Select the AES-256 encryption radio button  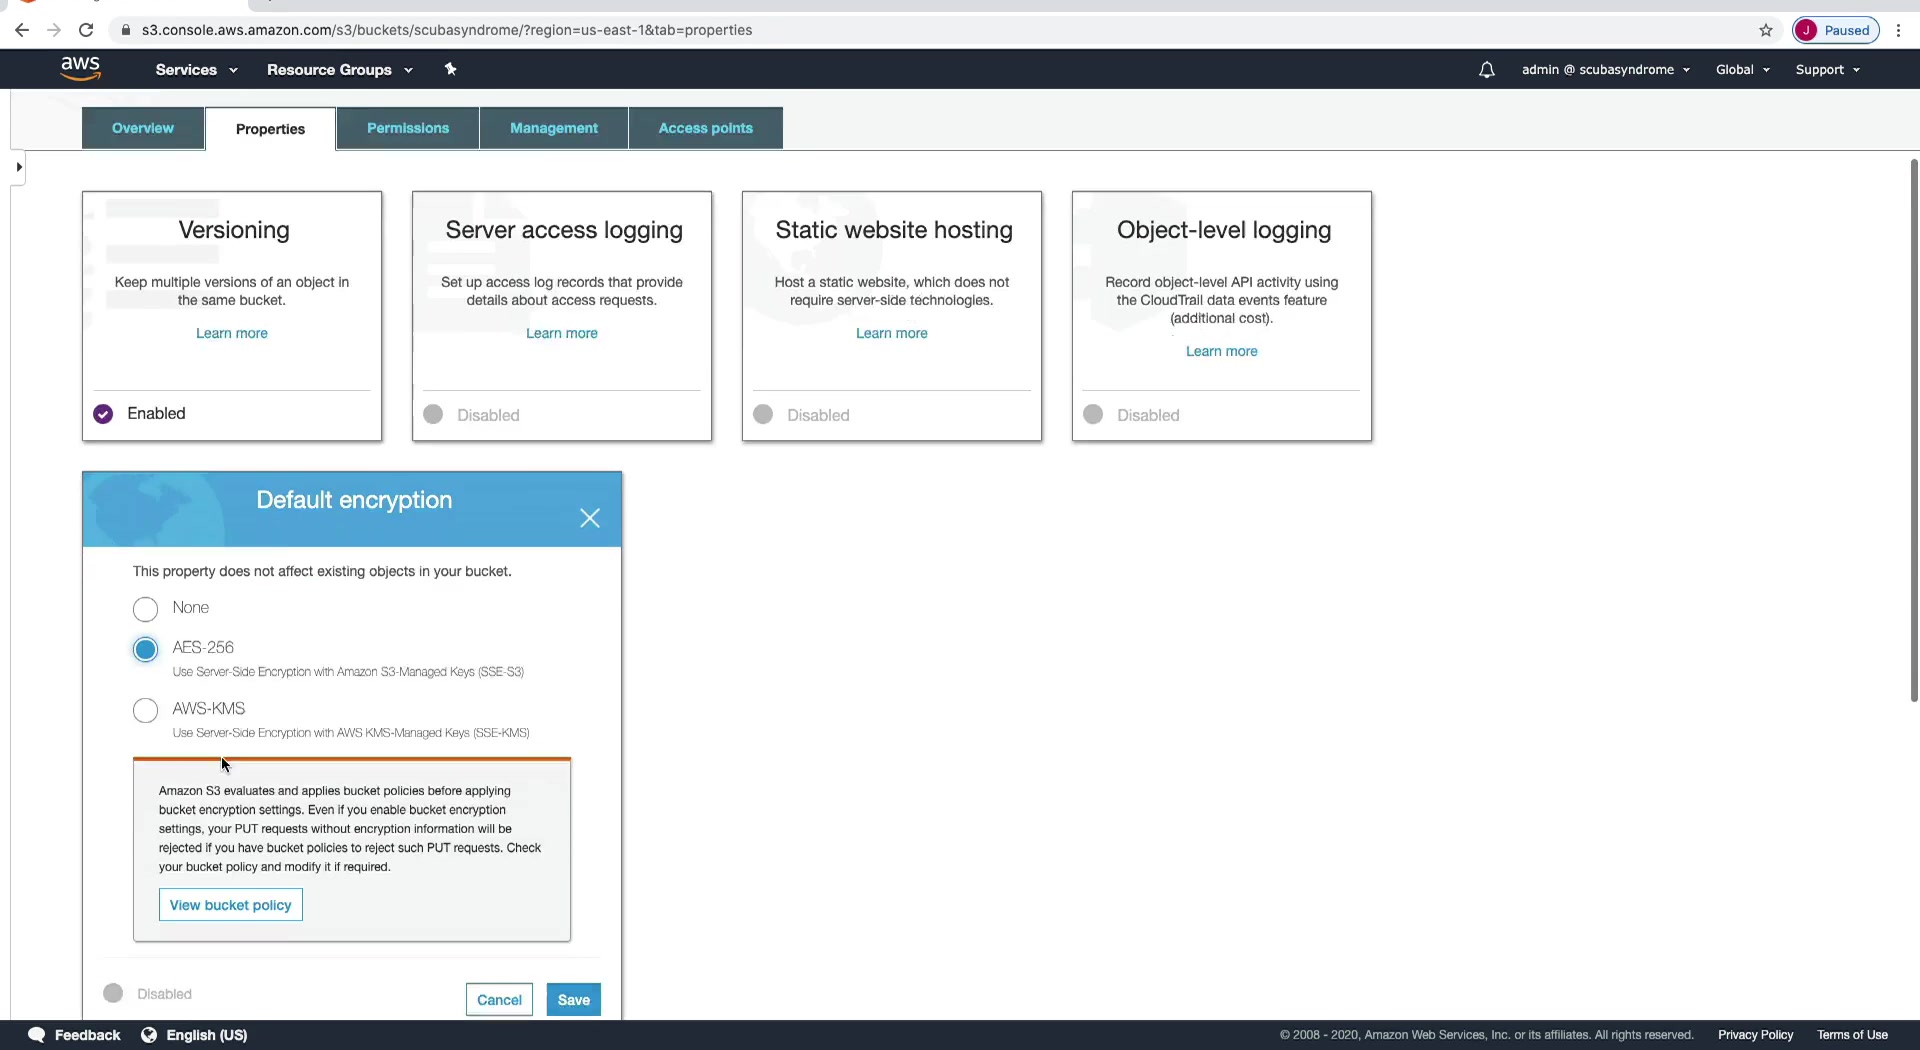tap(146, 650)
